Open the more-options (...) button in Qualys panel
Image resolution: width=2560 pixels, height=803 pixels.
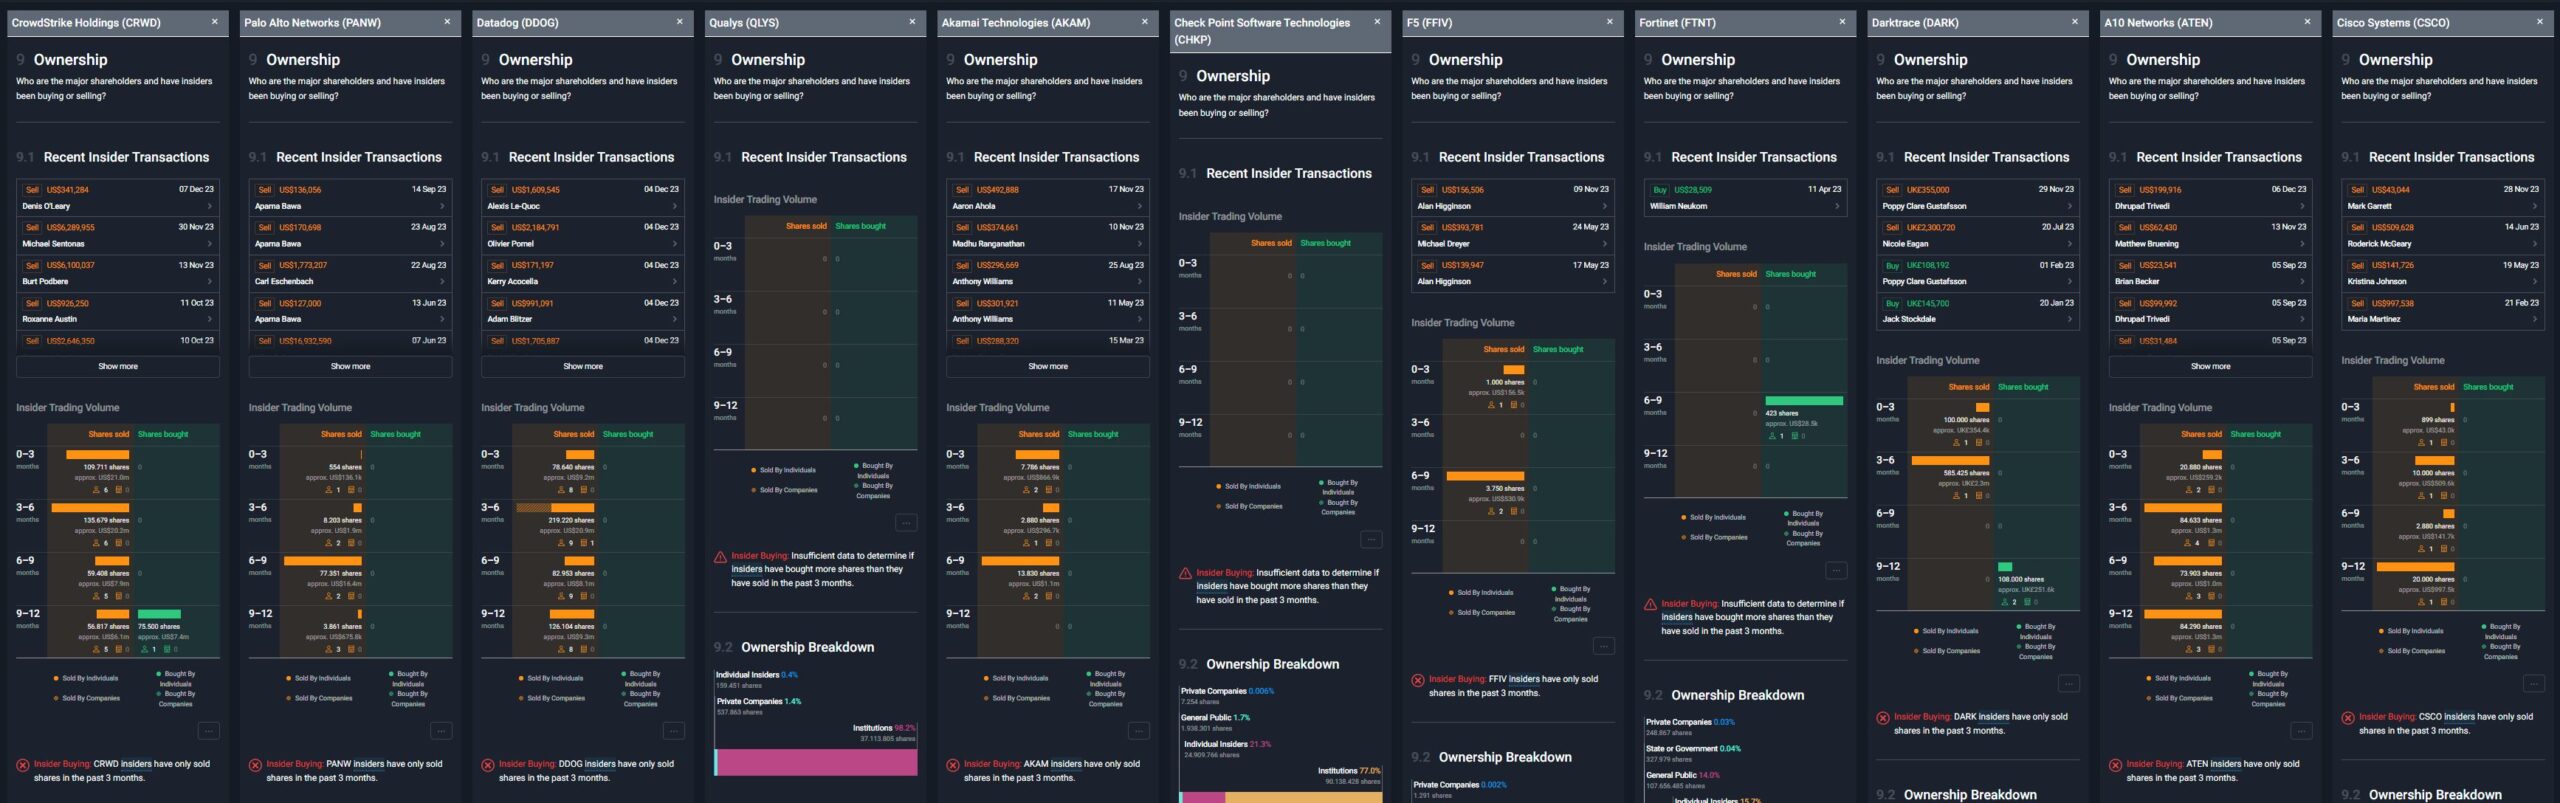[x=906, y=523]
